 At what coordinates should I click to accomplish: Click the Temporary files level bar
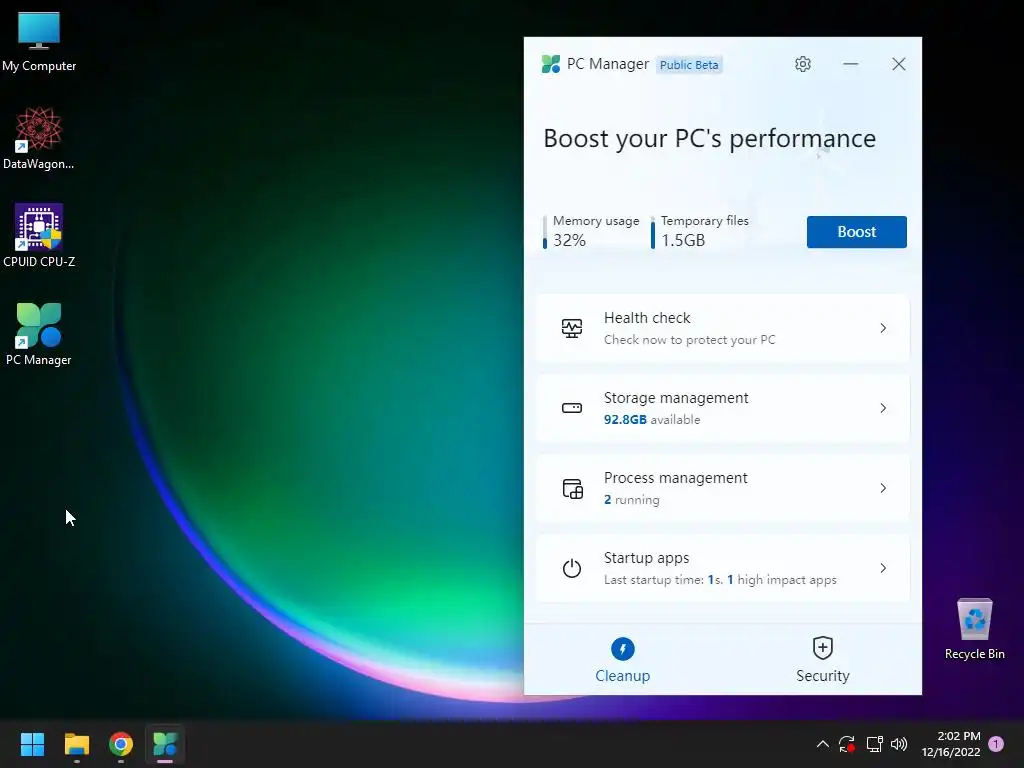[x=652, y=232]
